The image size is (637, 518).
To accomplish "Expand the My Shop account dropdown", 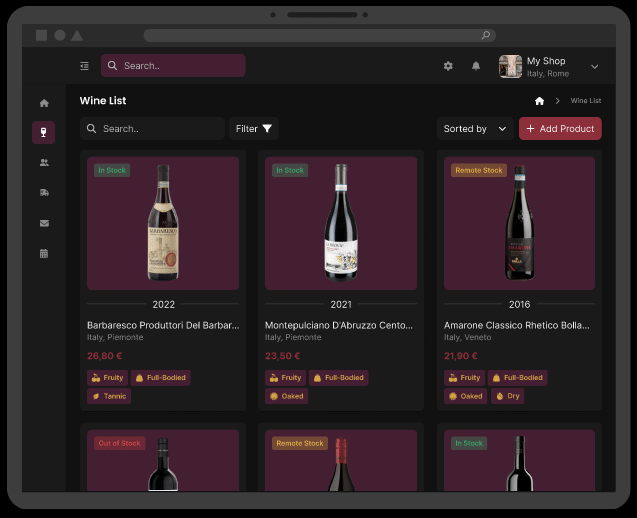I will pos(594,67).
